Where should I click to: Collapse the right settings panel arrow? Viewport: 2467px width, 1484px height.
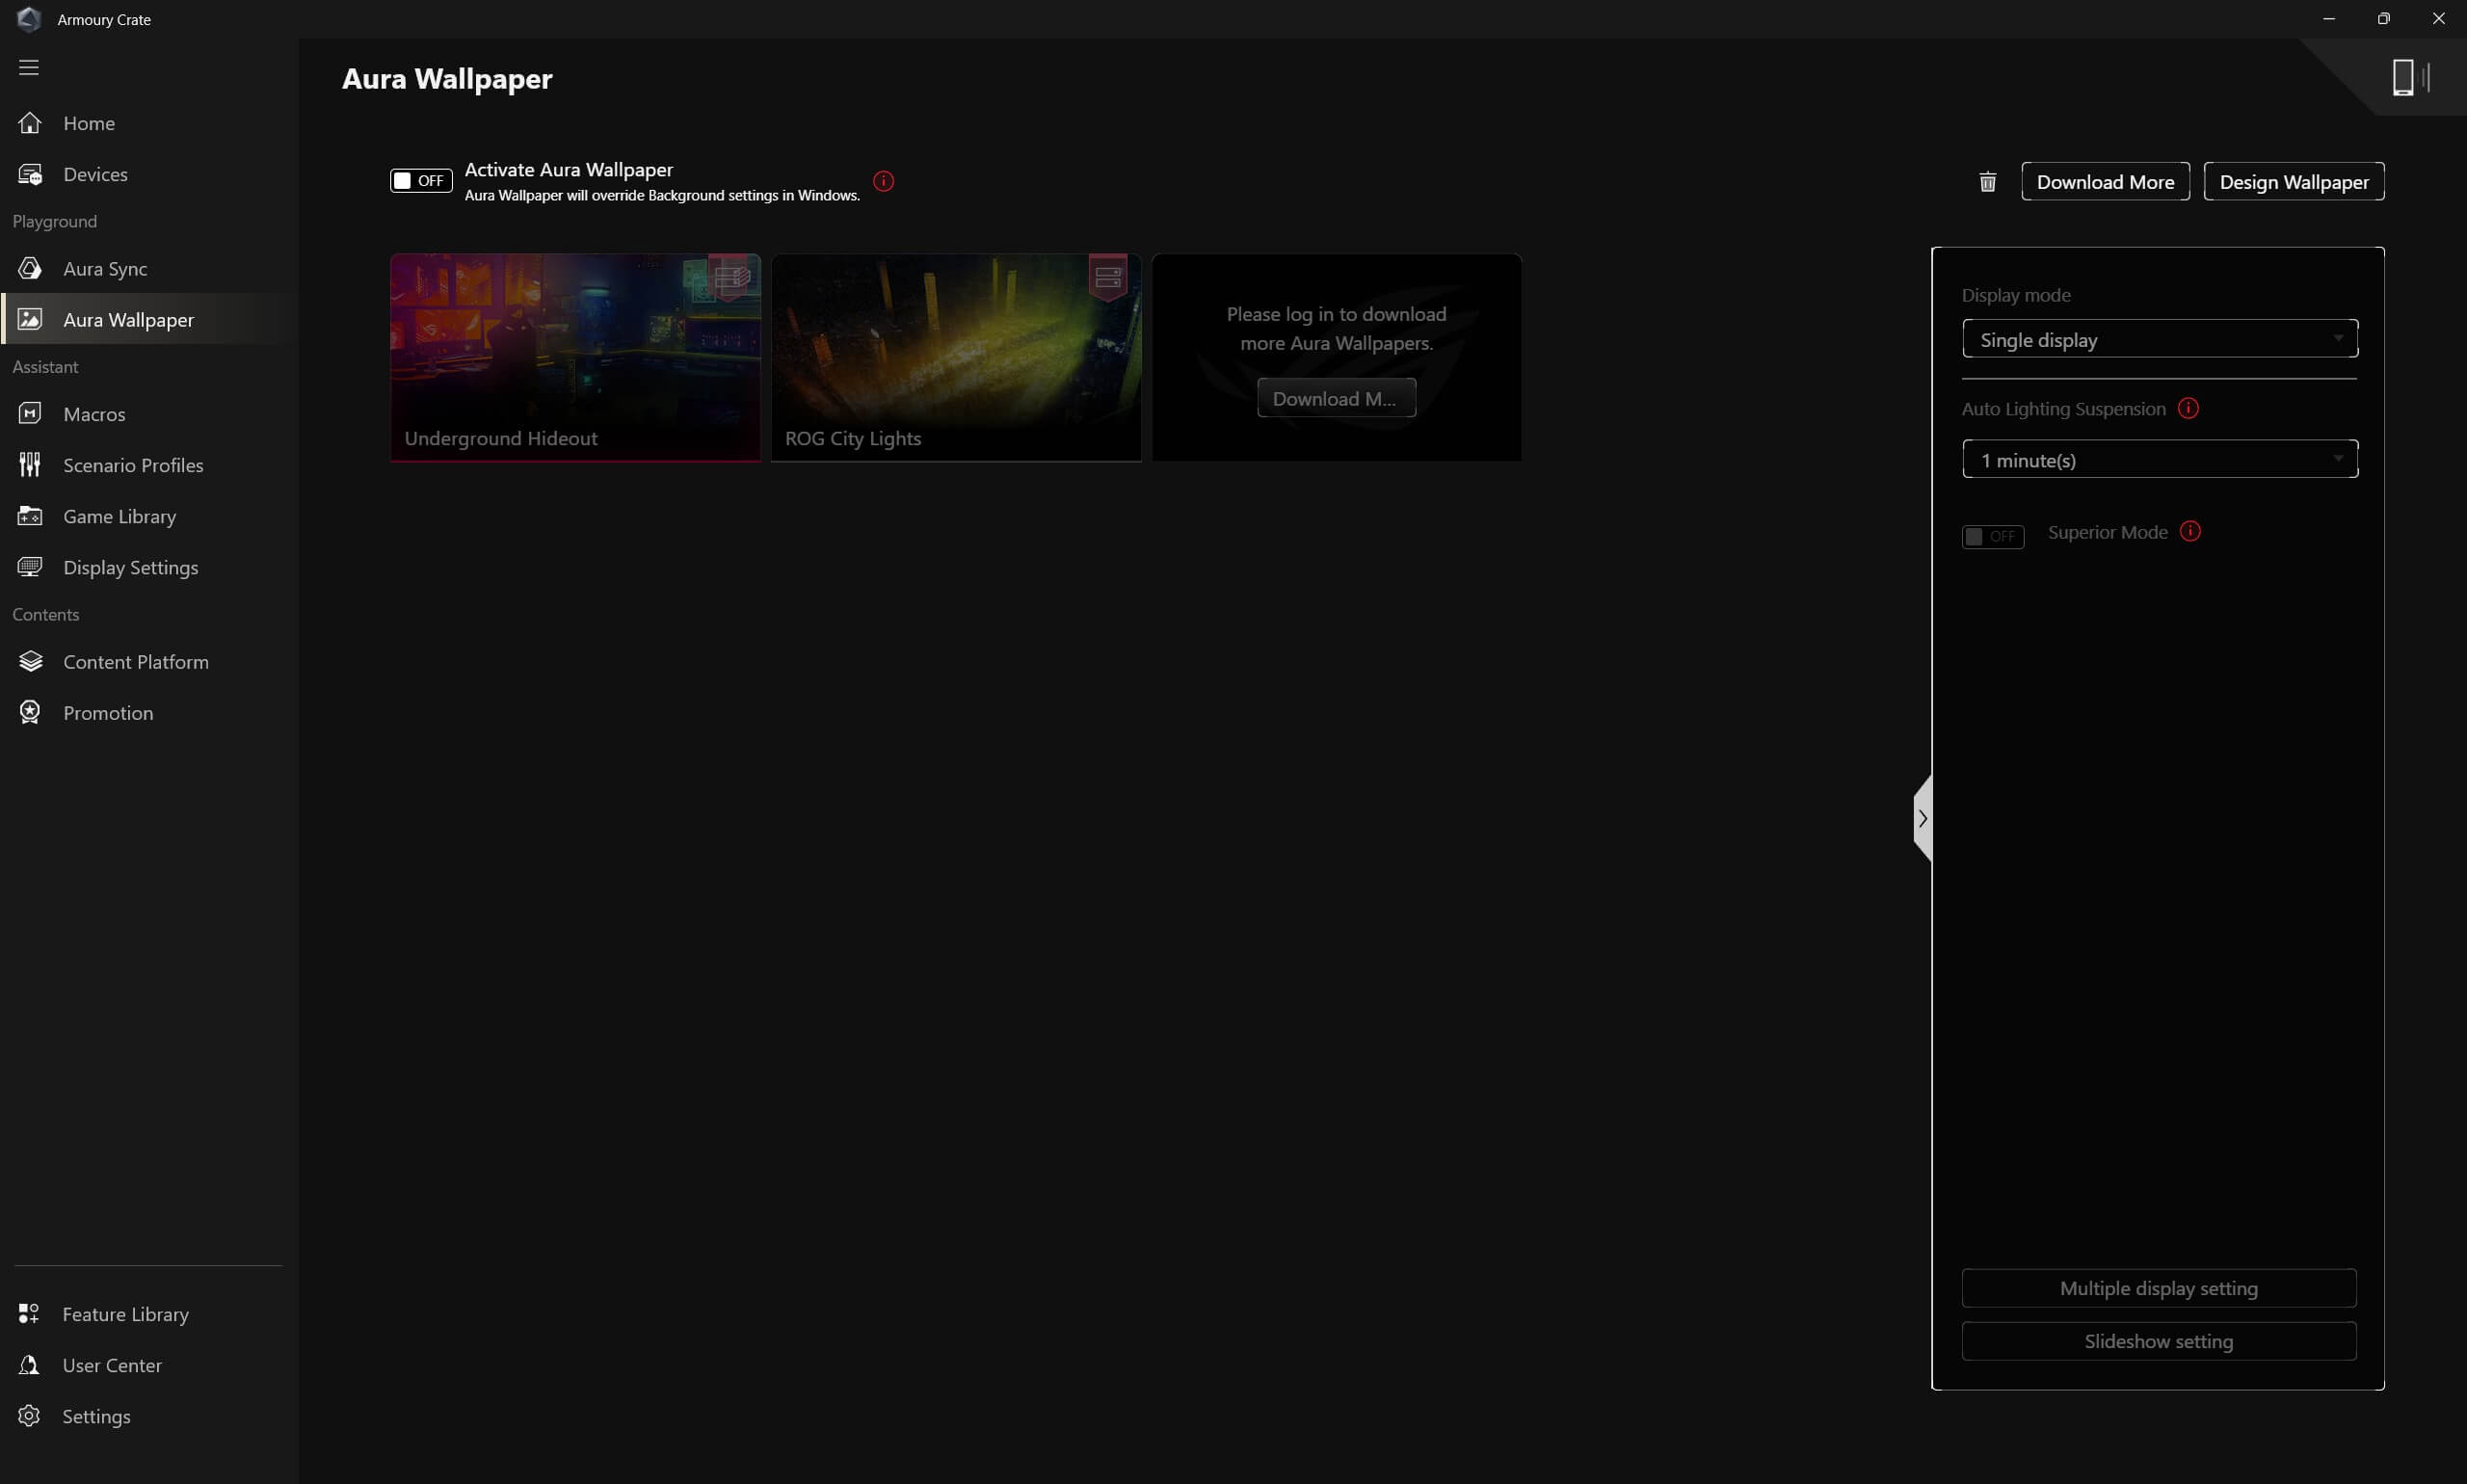click(x=1922, y=818)
